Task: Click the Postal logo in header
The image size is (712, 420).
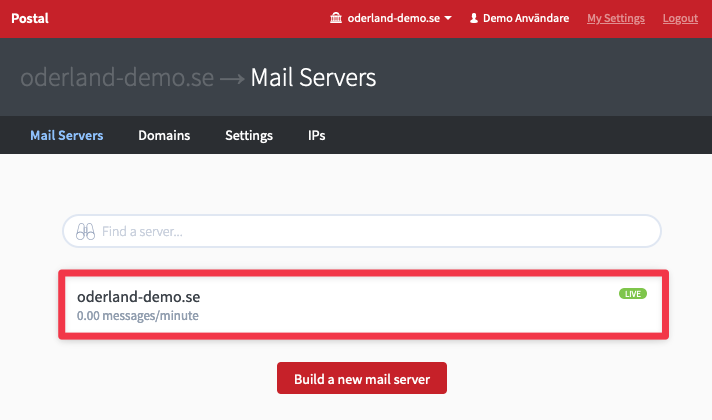Action: coord(30,18)
